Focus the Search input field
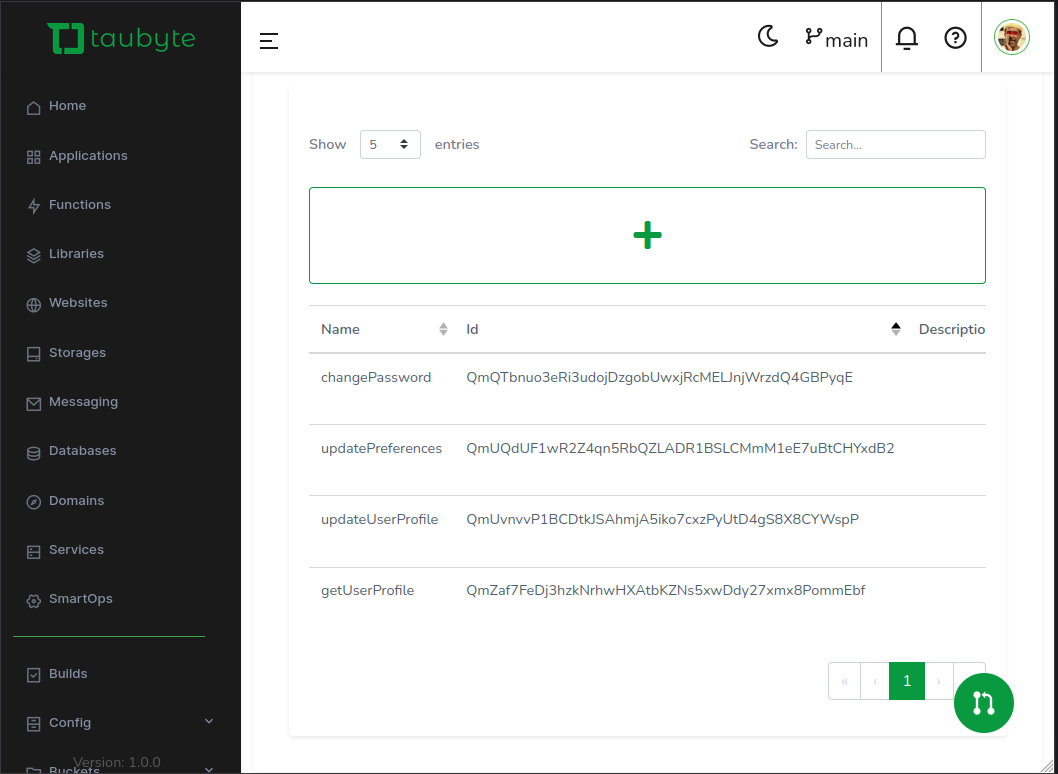Viewport: 1058px width, 774px height. tap(895, 144)
